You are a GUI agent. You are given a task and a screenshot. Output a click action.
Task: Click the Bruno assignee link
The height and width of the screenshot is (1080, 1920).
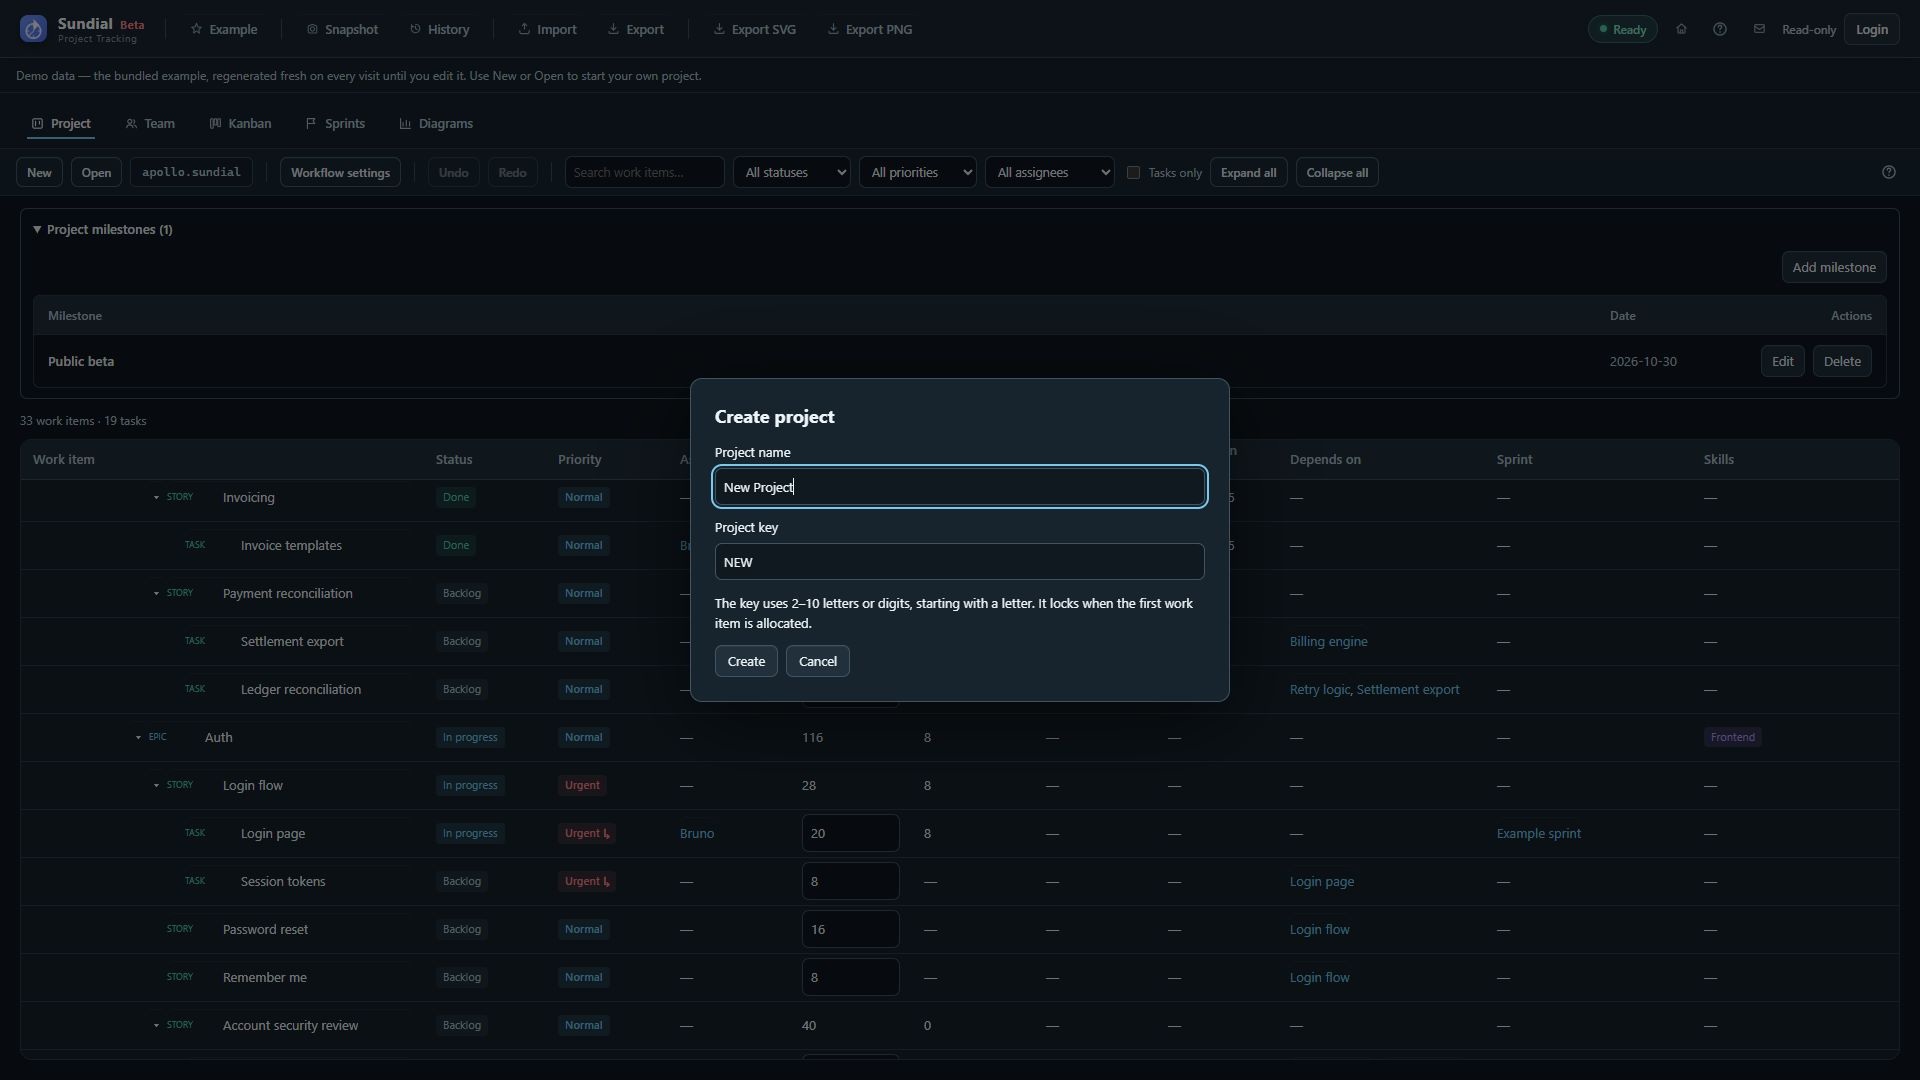(x=697, y=834)
